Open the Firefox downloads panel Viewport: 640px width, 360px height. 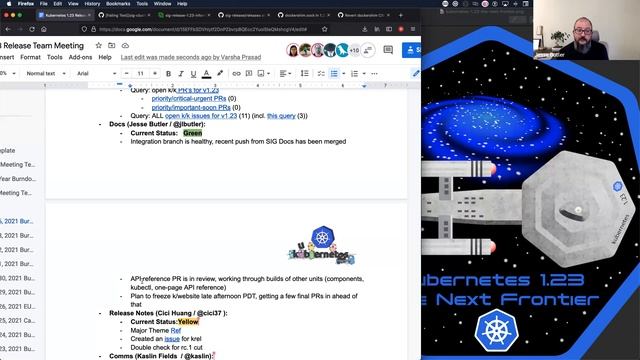(x=364, y=29)
